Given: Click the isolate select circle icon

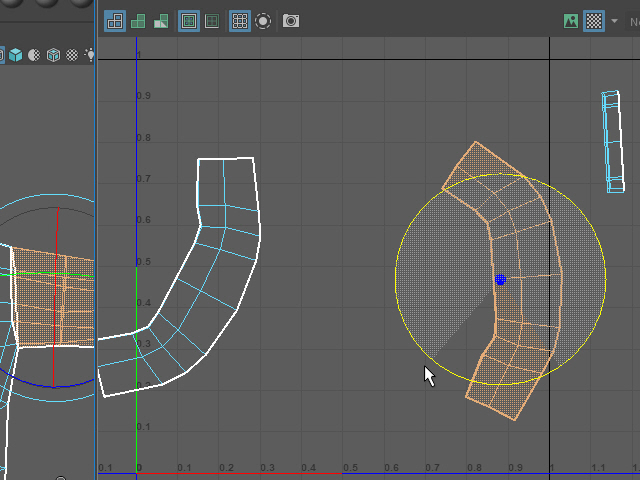Looking at the screenshot, I should pos(263,21).
